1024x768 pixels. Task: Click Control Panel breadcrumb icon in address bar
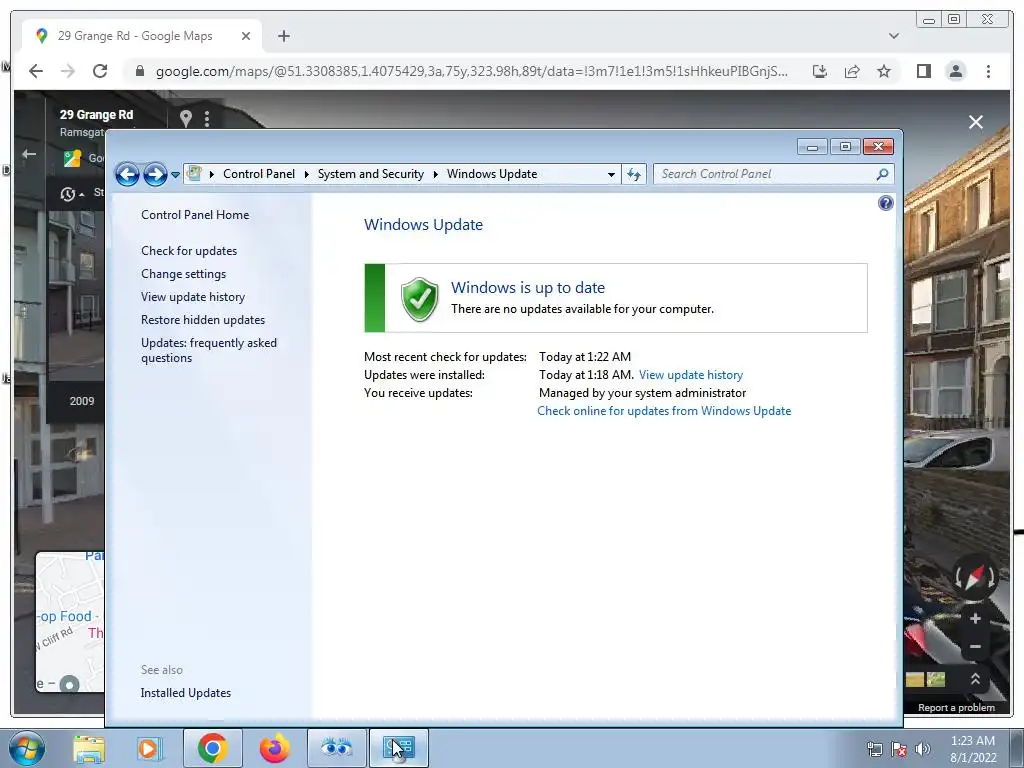(x=194, y=174)
